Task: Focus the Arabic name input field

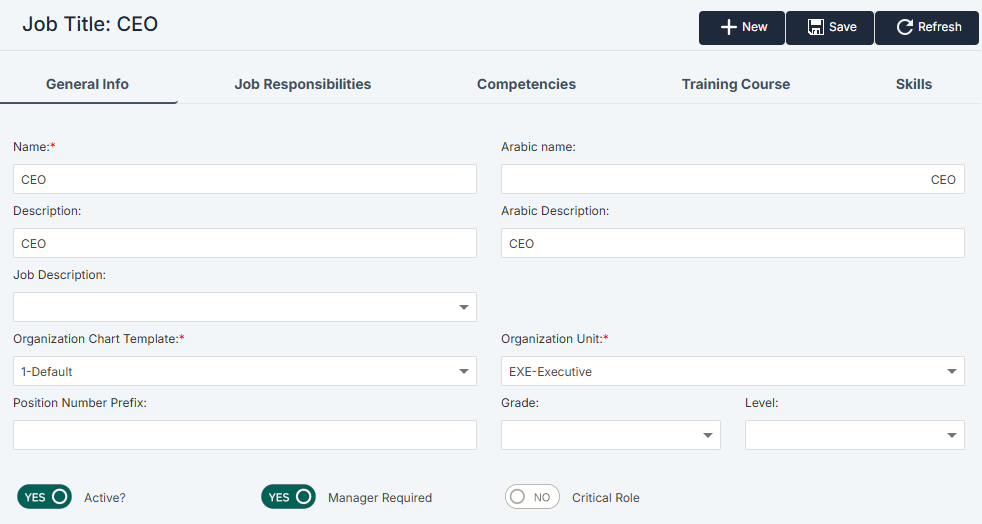Action: [x=732, y=180]
